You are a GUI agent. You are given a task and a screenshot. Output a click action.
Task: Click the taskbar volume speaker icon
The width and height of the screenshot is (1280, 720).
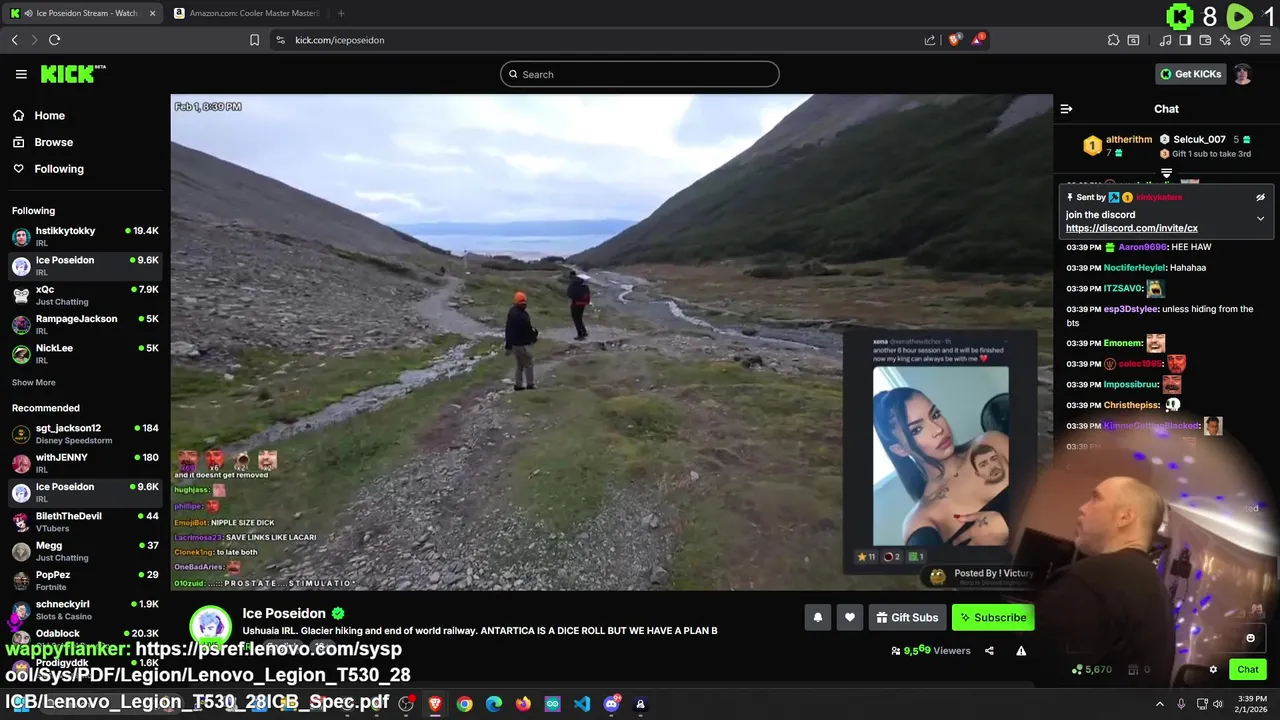pos(1217,704)
